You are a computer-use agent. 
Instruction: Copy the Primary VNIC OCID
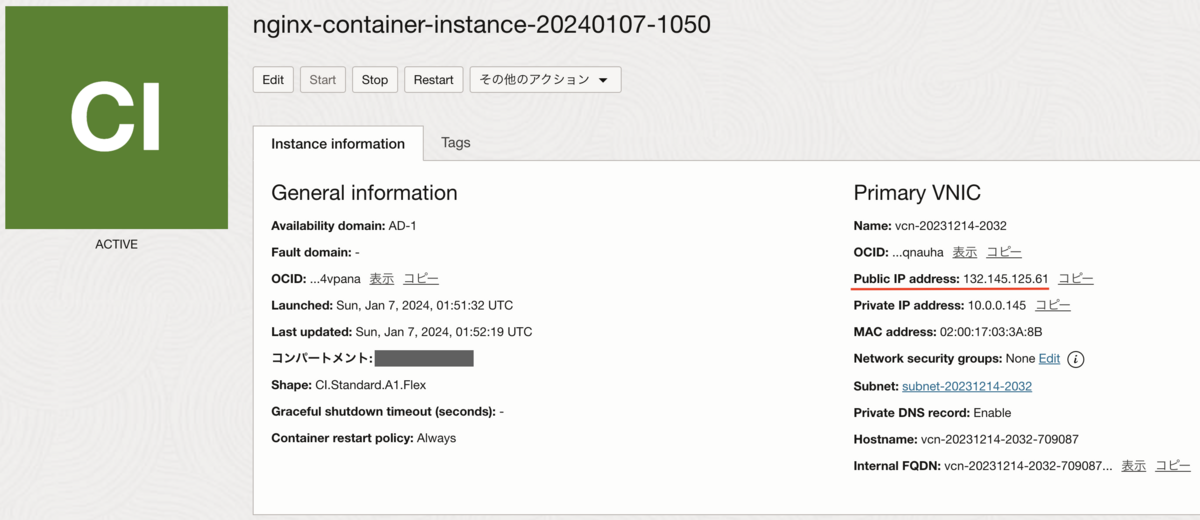pos(1004,252)
